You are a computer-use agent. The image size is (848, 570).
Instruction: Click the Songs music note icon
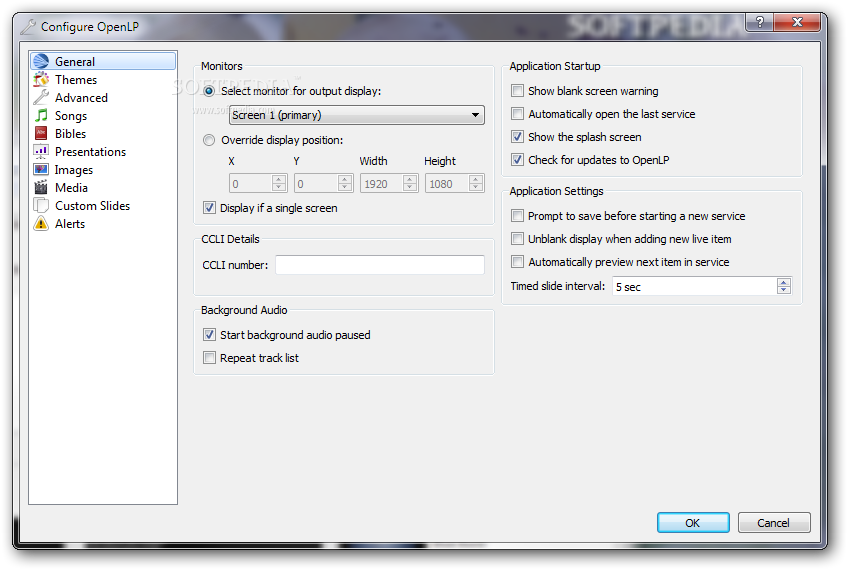click(41, 115)
